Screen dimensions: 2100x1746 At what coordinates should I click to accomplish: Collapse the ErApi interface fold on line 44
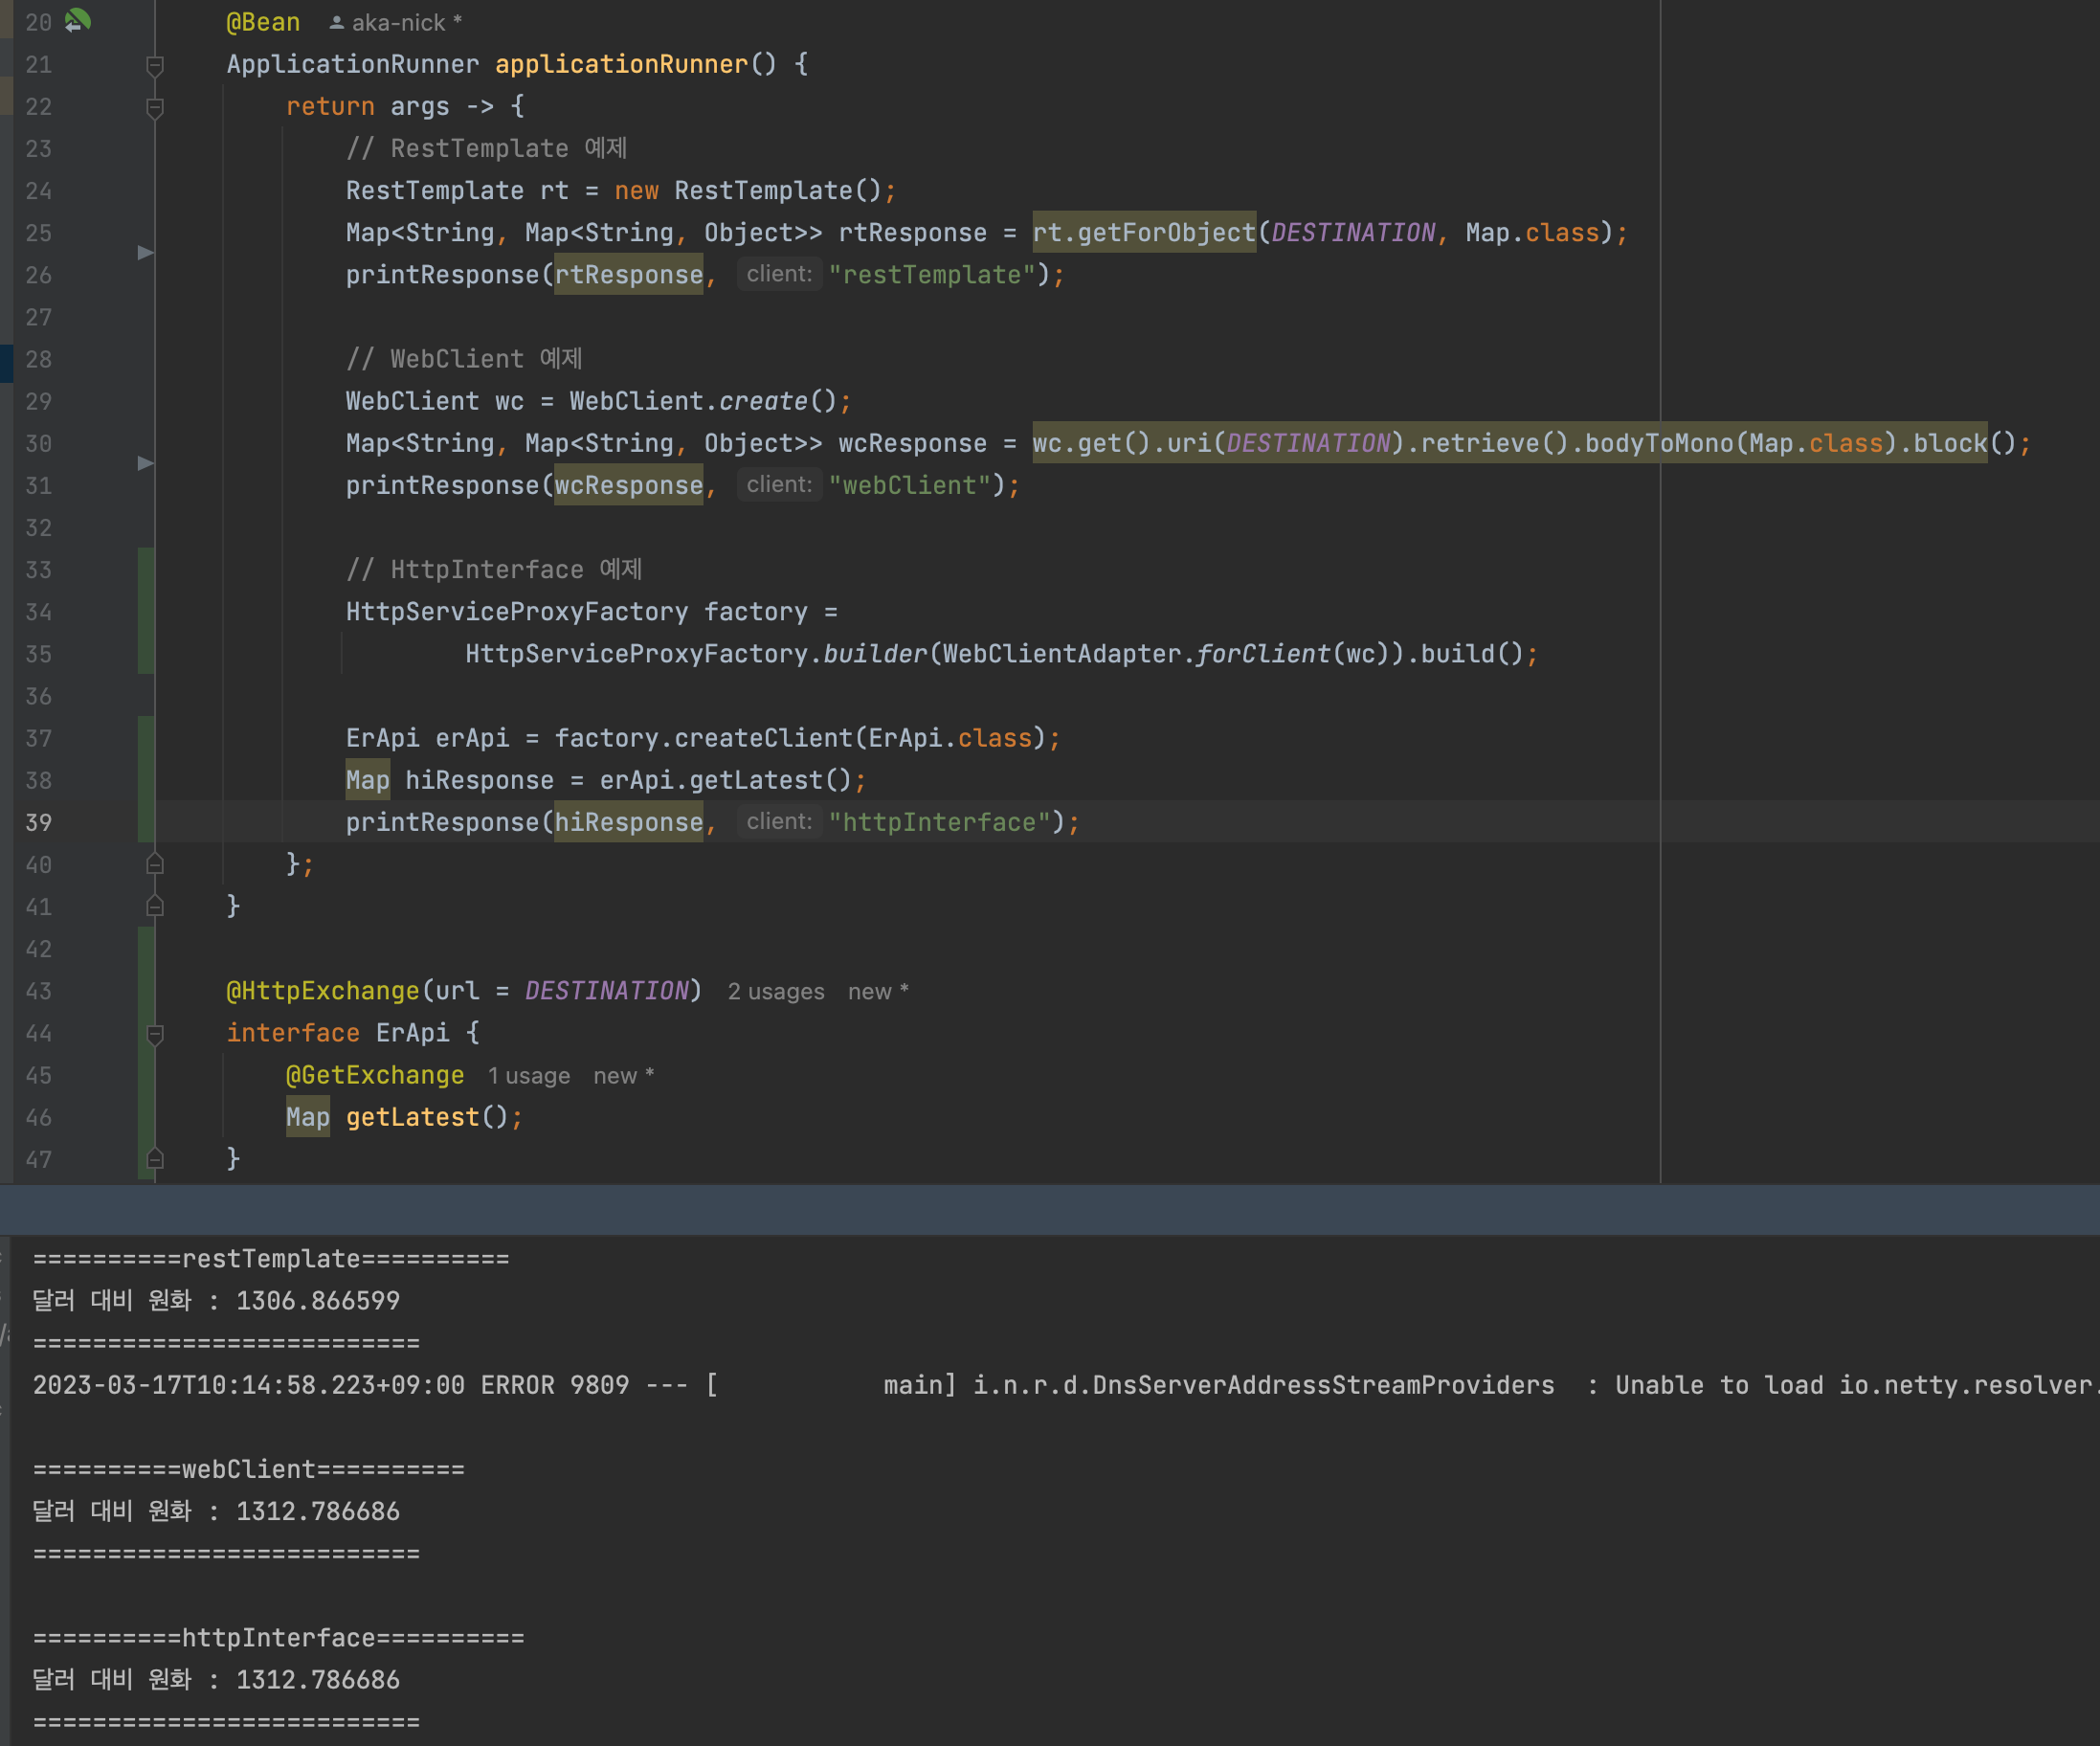[155, 1033]
